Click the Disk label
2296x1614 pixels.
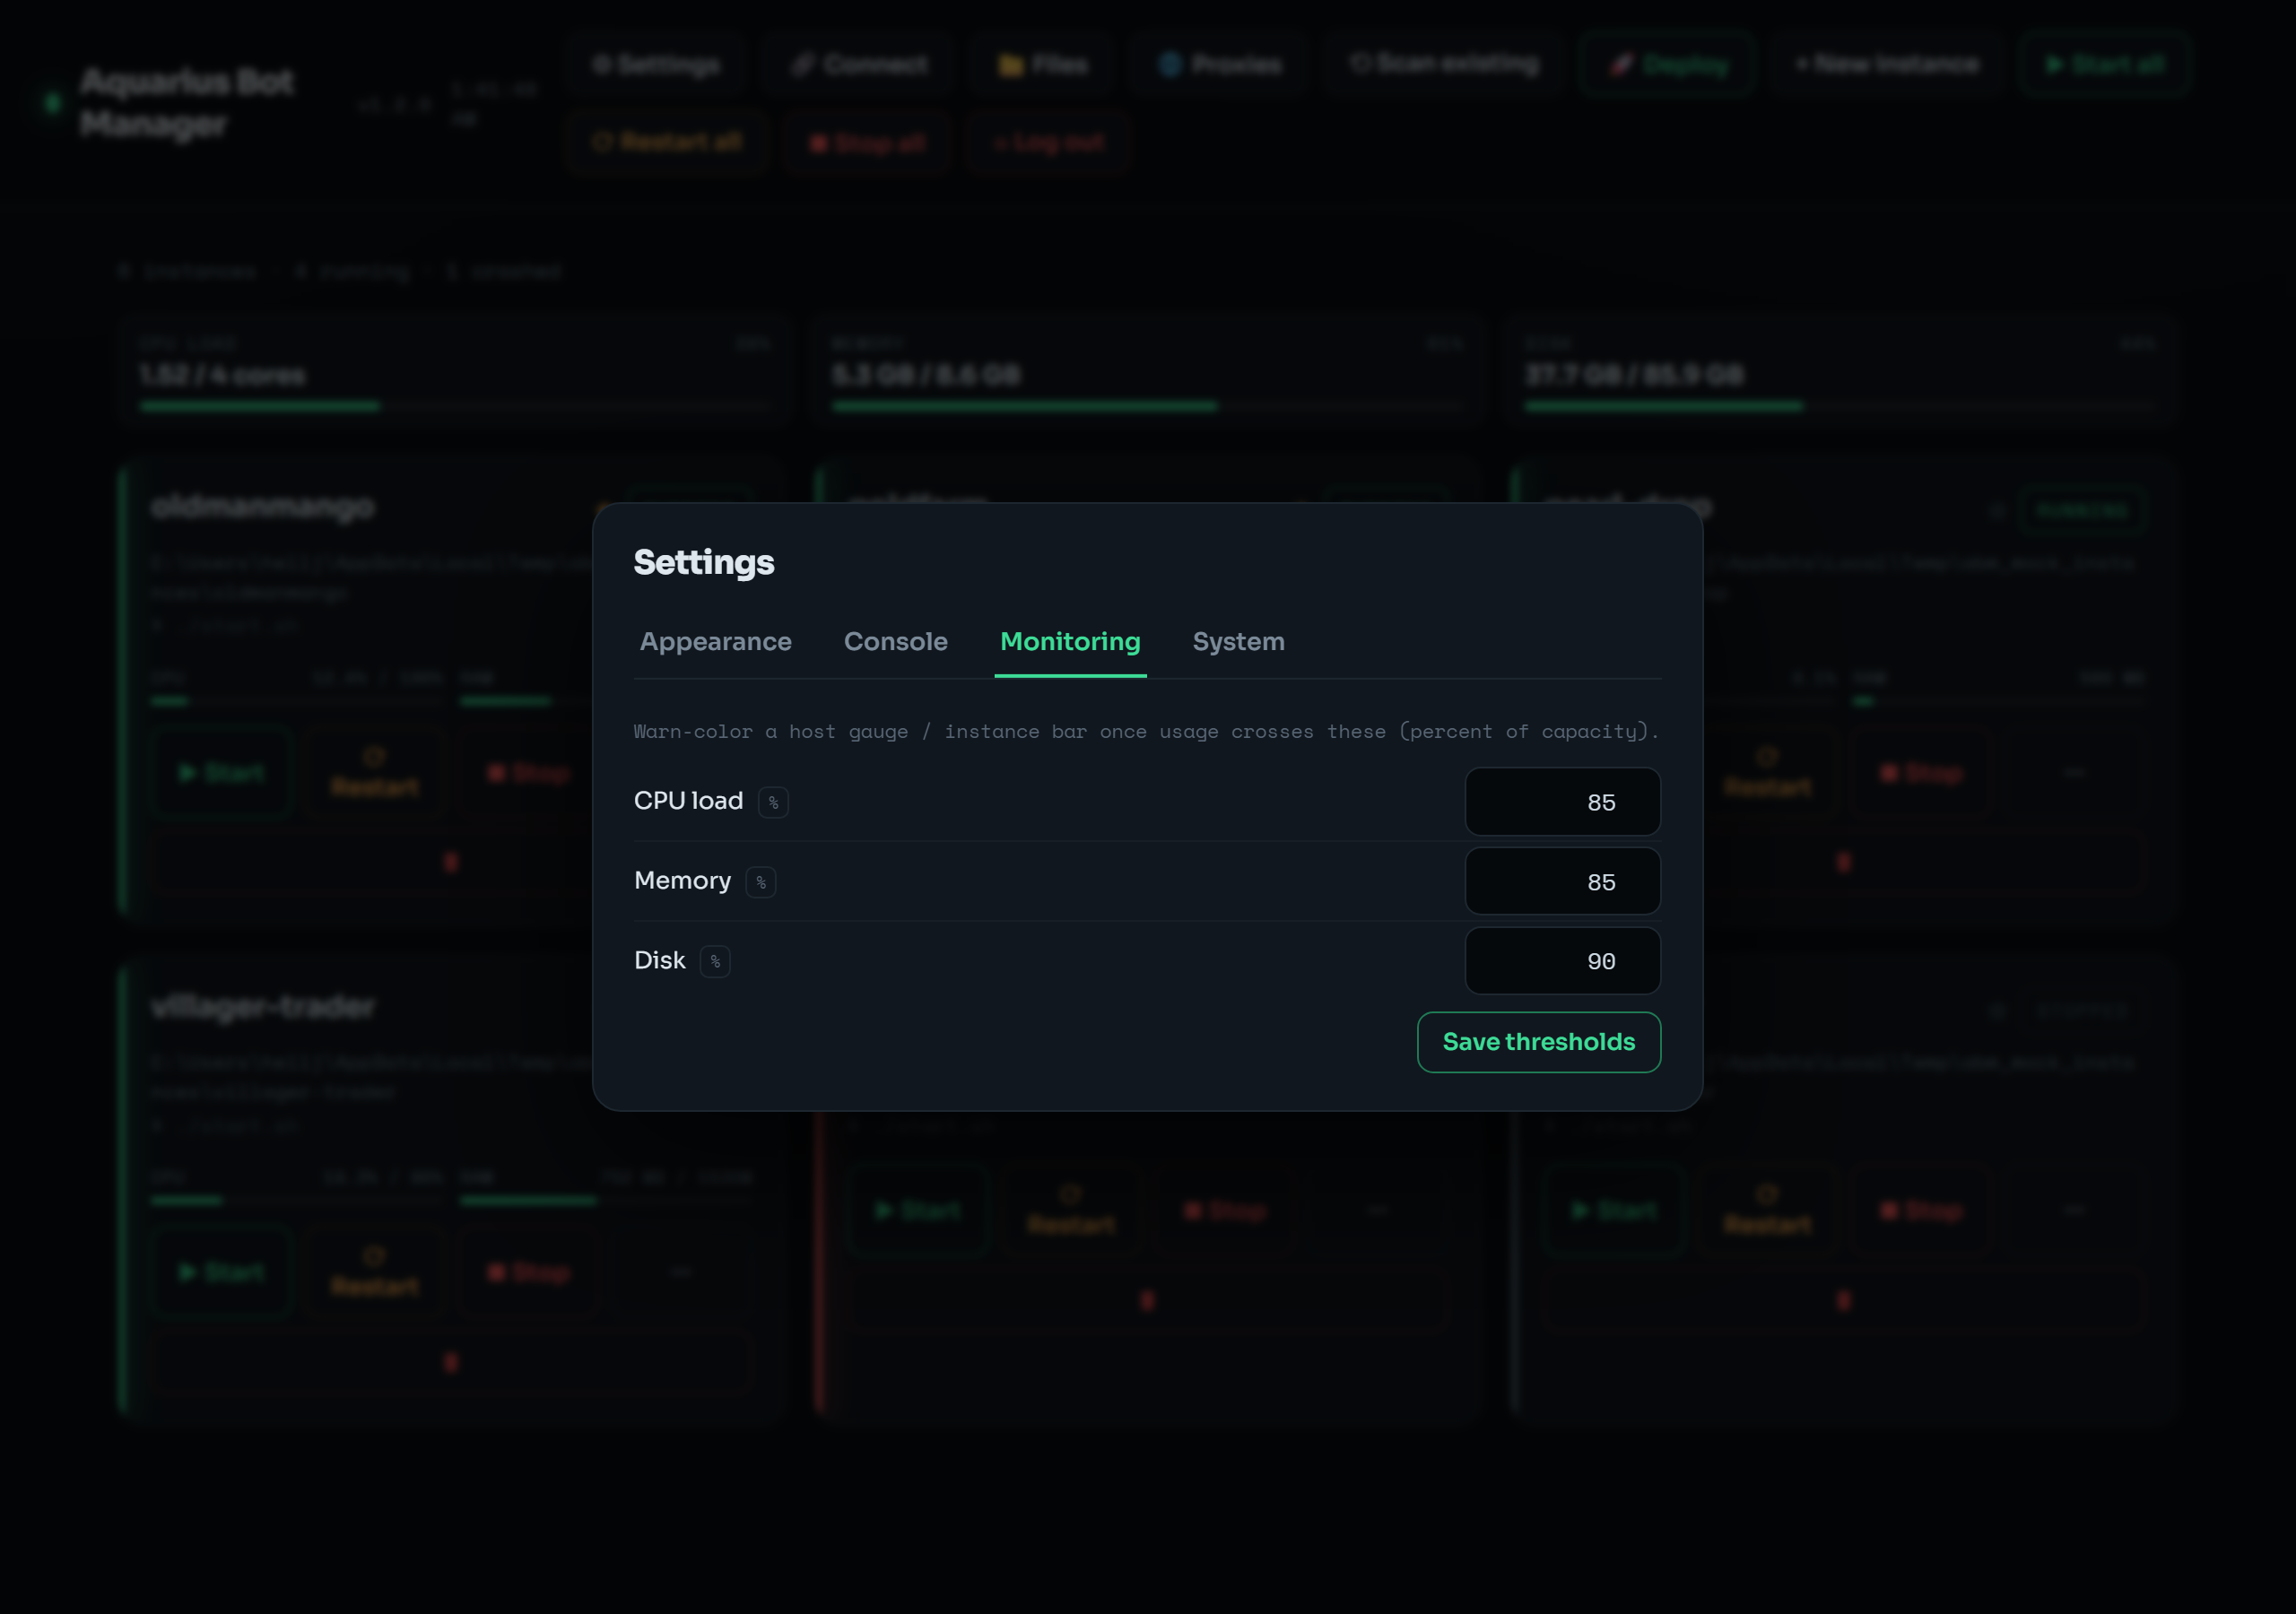pos(659,960)
